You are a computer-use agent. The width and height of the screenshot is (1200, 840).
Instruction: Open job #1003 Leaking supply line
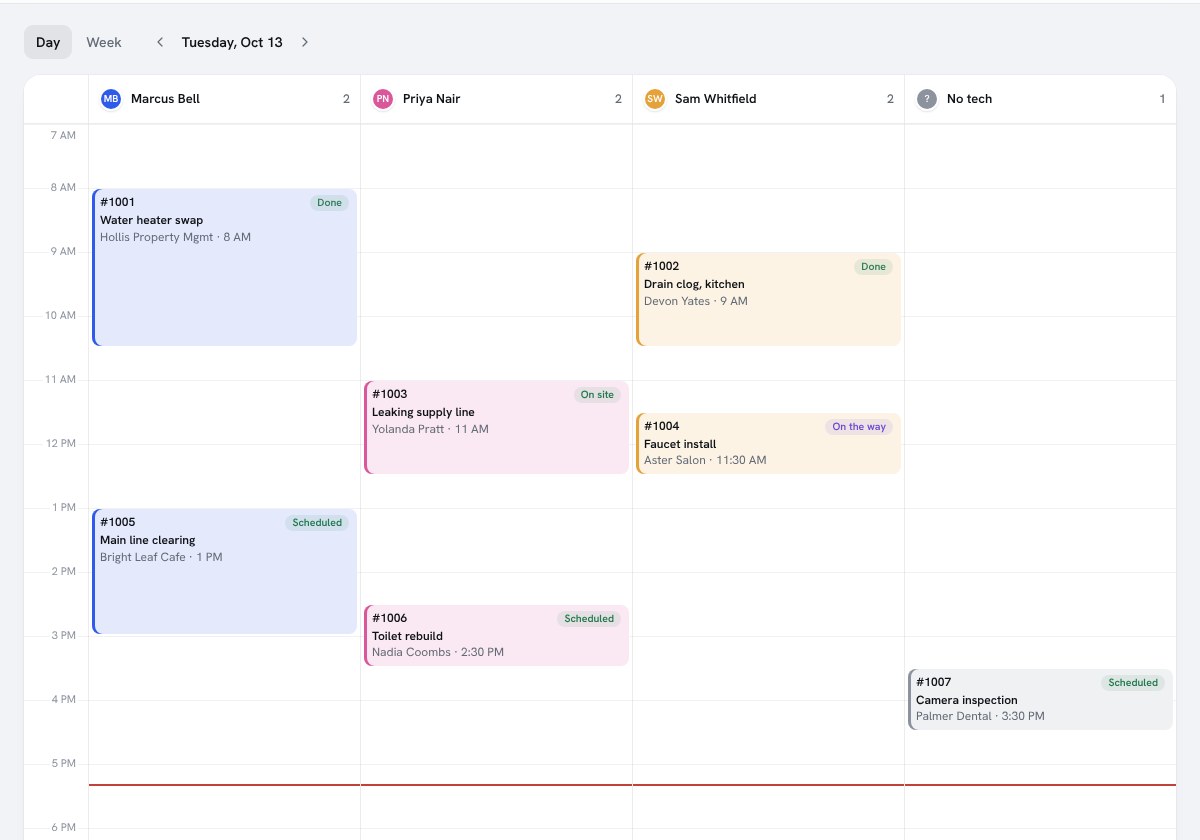coord(497,427)
